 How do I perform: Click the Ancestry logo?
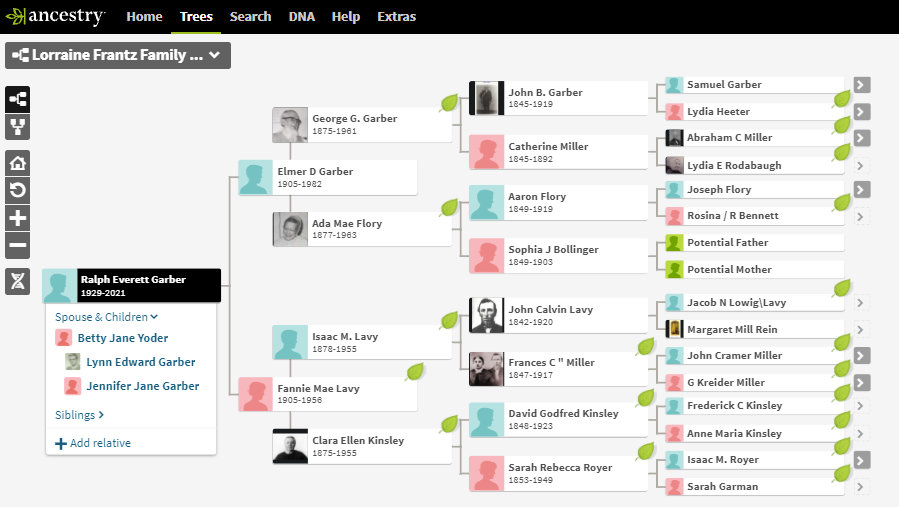(55, 16)
